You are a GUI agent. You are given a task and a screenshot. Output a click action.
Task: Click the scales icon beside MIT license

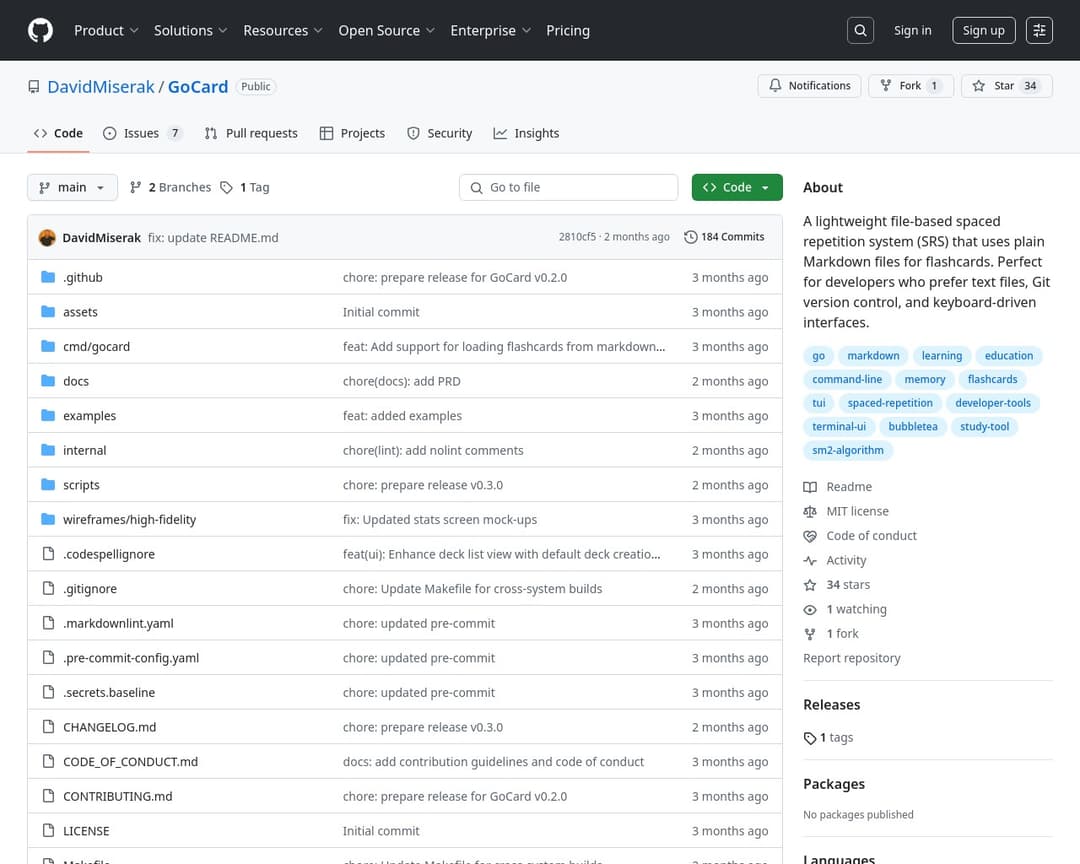[x=810, y=511]
